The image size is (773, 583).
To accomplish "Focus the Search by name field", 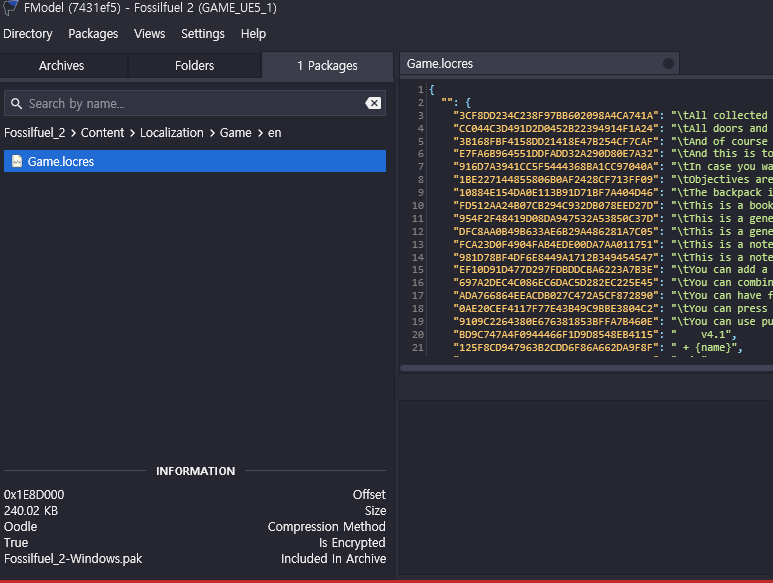I will [190, 103].
